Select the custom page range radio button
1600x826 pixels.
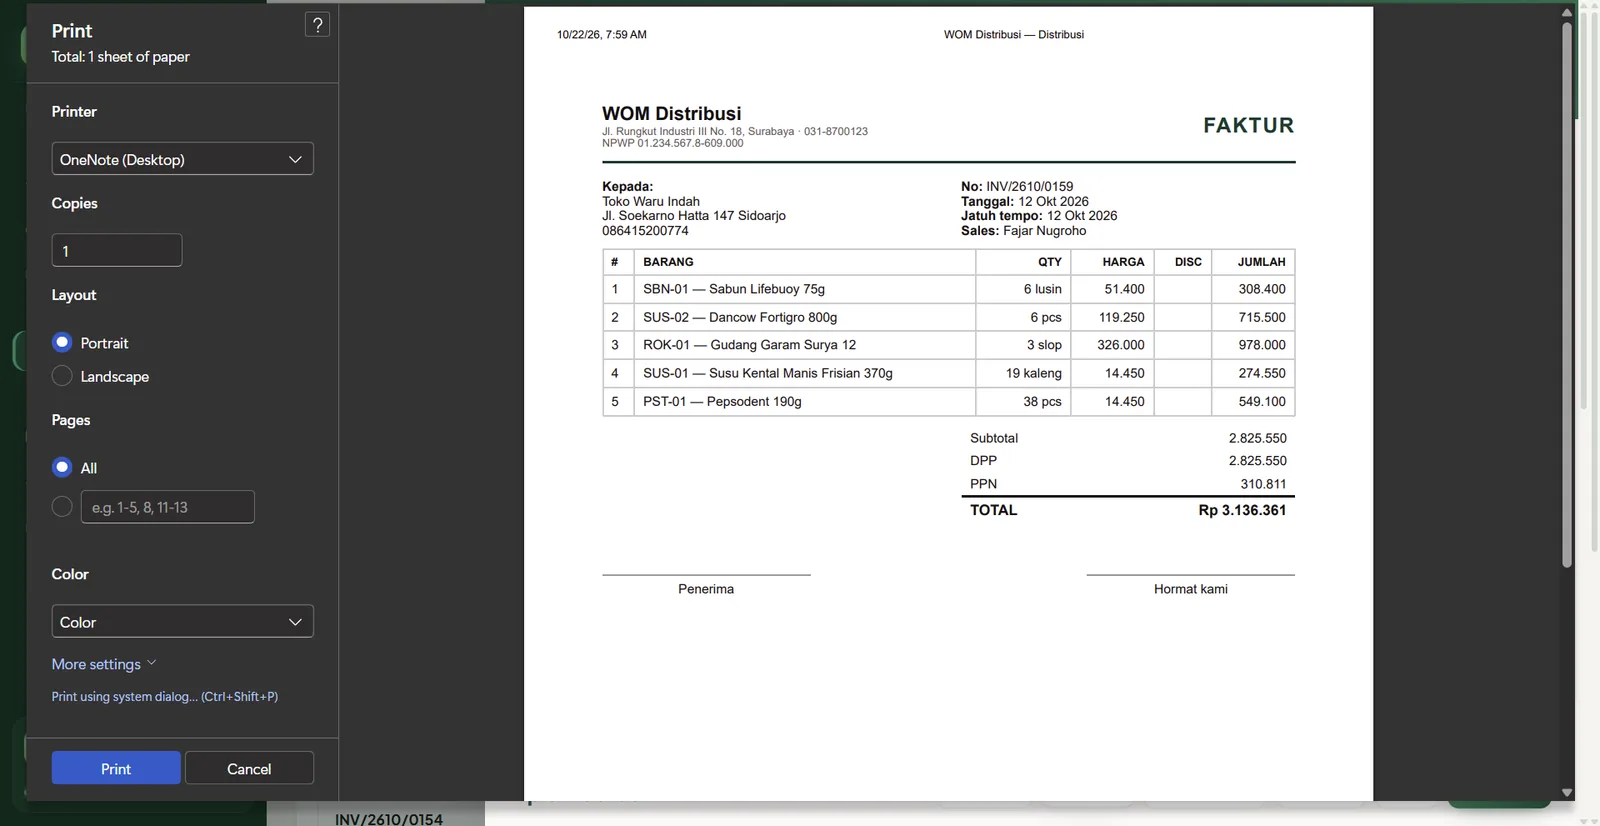62,507
